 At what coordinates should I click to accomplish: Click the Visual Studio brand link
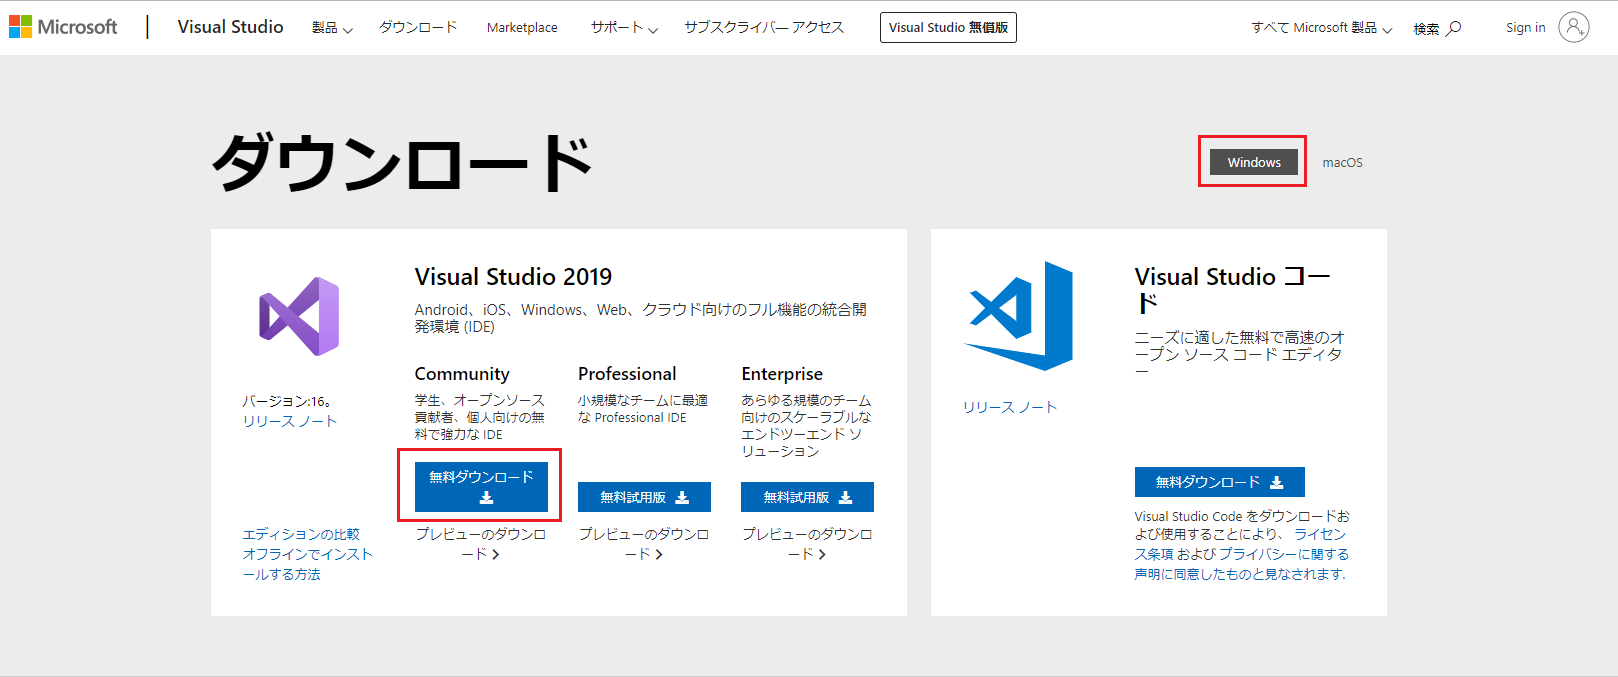point(230,27)
